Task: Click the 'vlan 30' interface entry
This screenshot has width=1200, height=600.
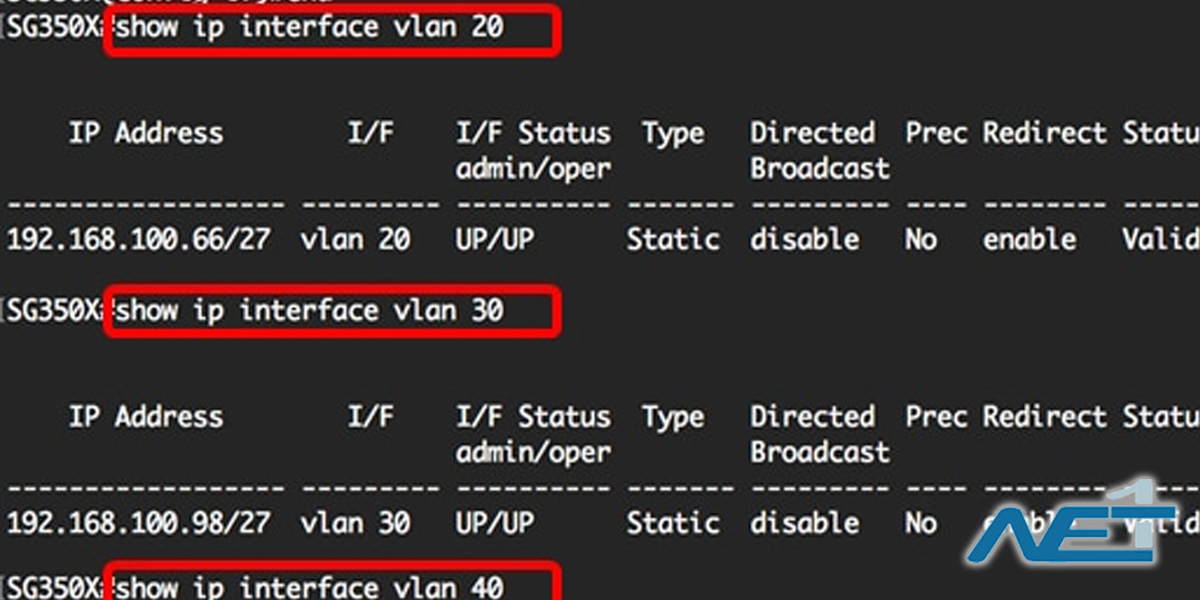Action: [355, 523]
